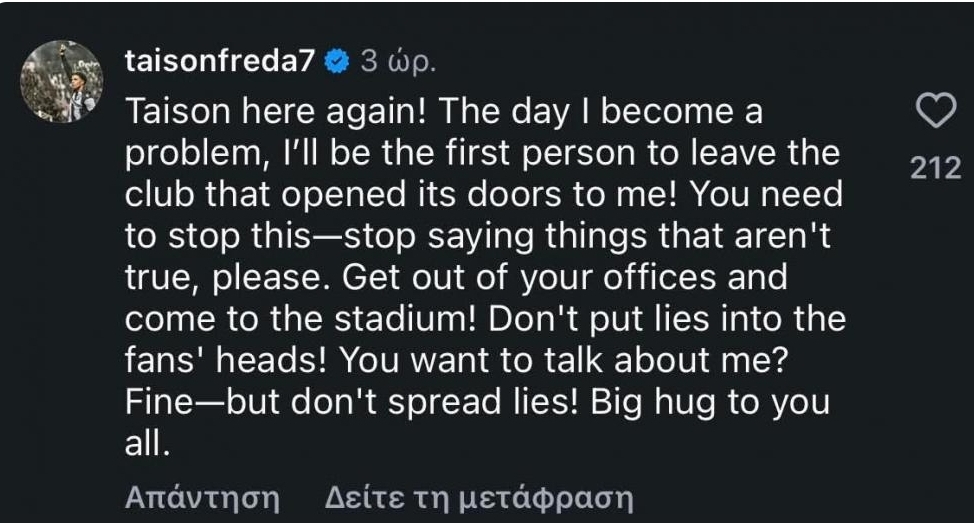
Task: Click the 3 ώρ. timestamp
Action: tap(398, 61)
